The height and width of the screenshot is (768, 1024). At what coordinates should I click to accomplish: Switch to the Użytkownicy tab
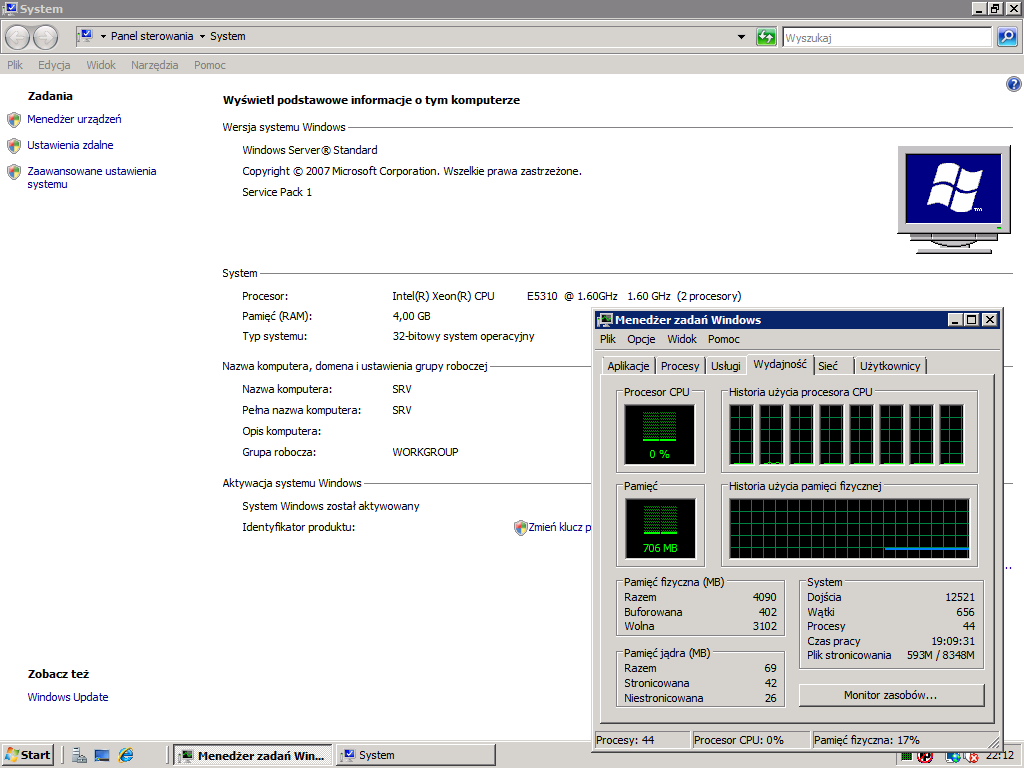click(889, 366)
